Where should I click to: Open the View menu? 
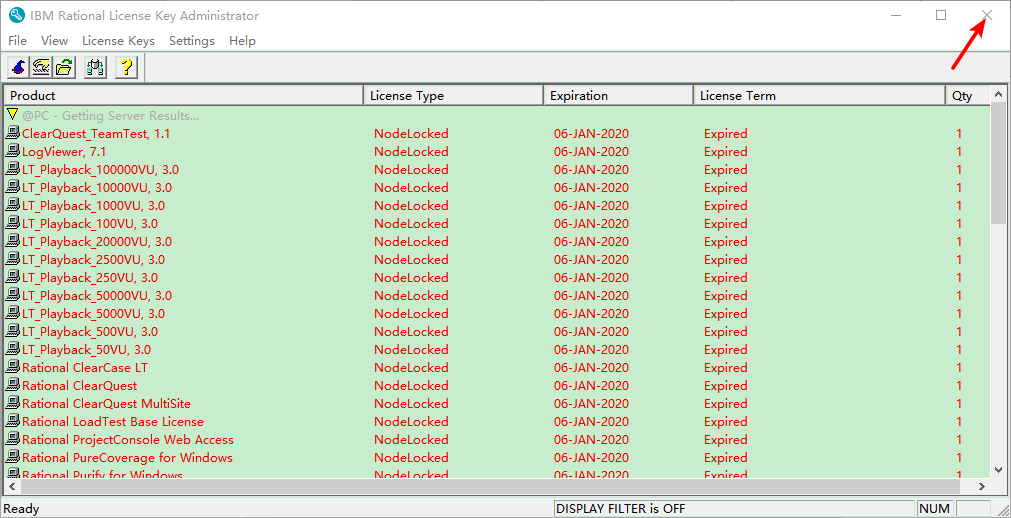pos(54,41)
